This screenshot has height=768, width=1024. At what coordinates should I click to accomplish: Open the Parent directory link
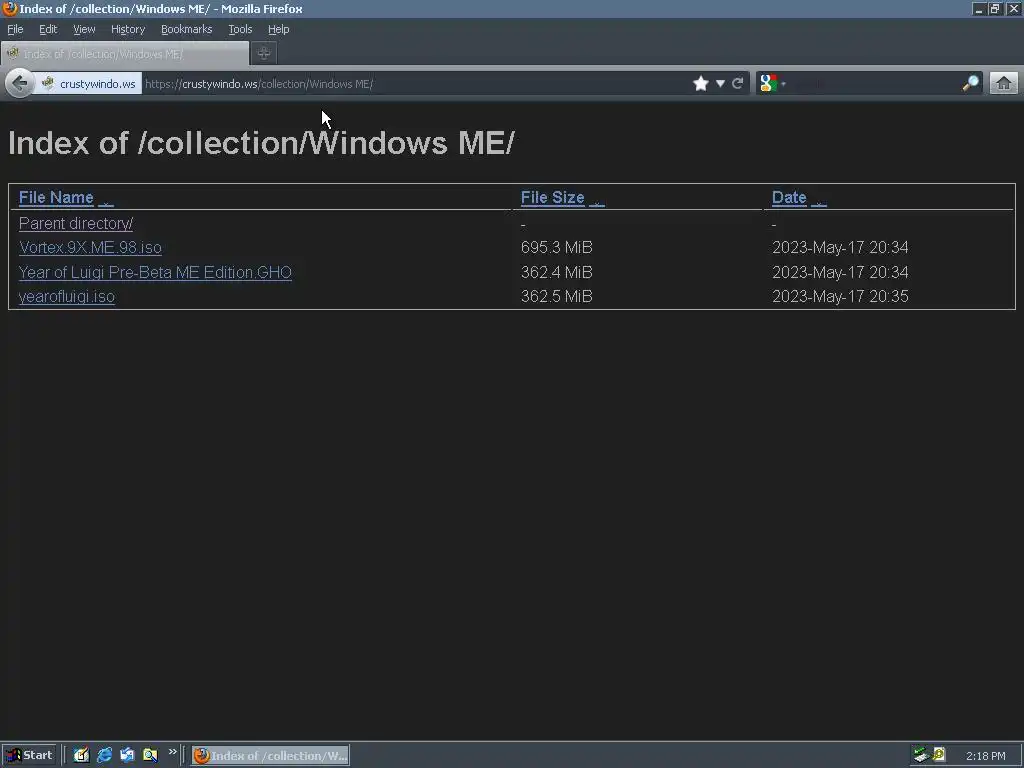pyautogui.click(x=76, y=223)
